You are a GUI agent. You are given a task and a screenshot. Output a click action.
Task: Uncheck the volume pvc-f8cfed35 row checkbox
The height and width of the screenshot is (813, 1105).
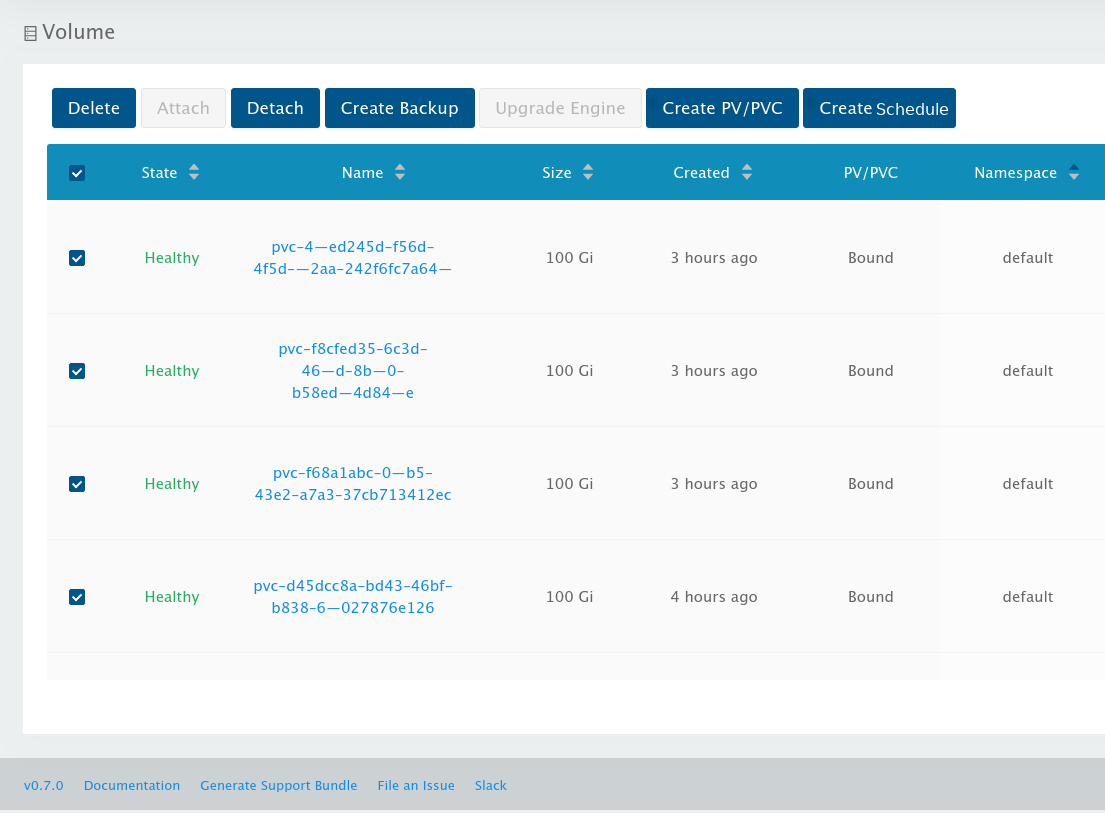(77, 371)
